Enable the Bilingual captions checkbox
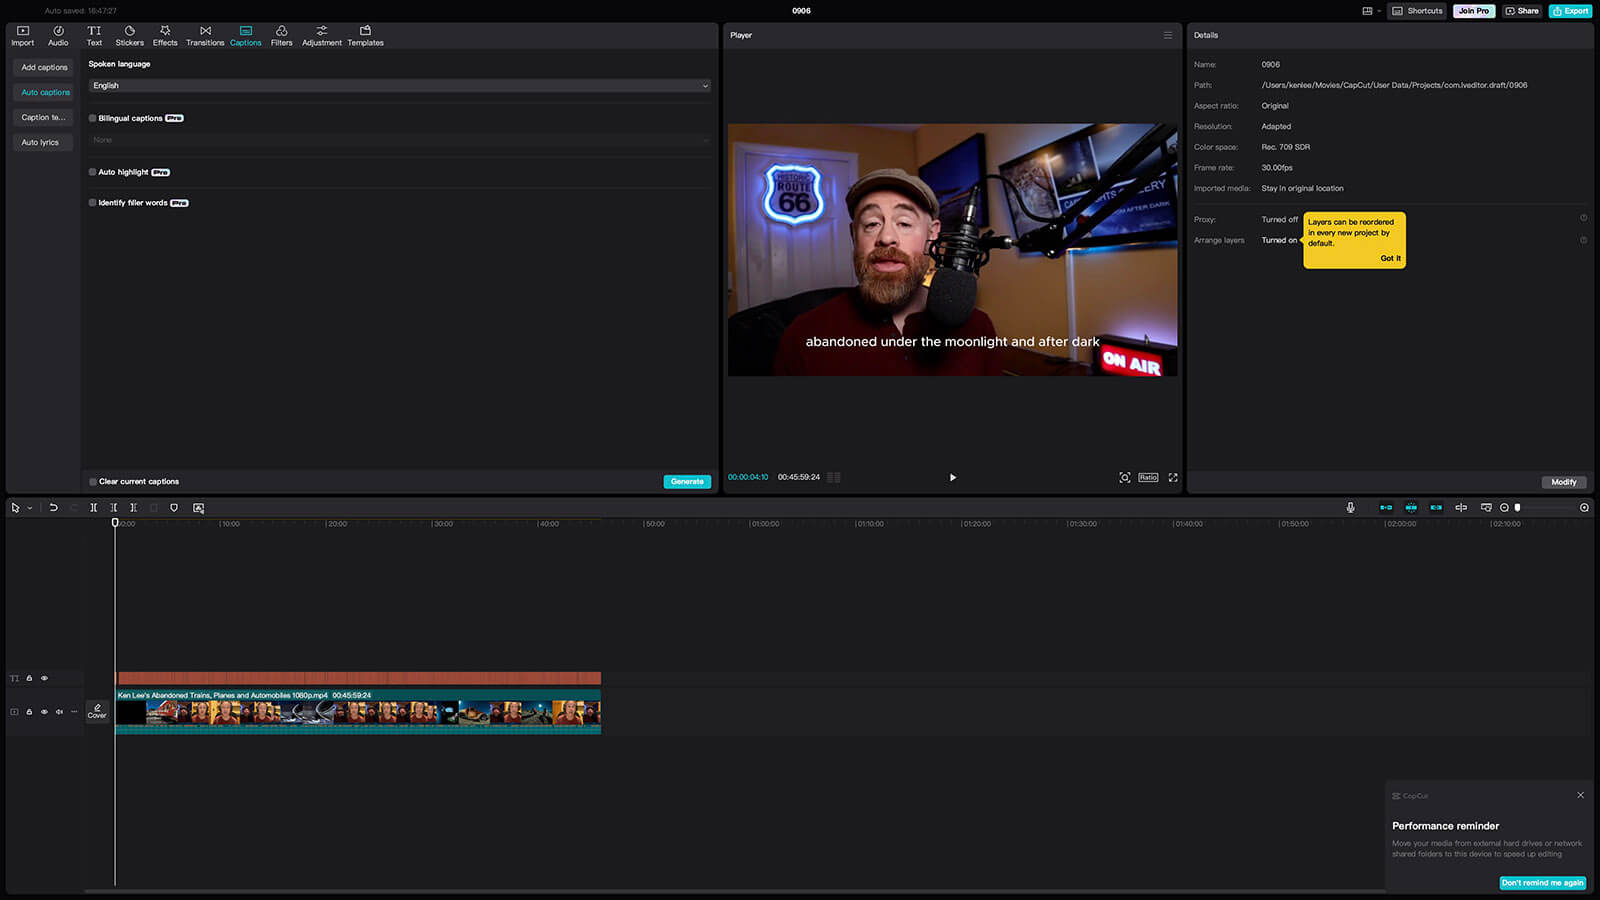Screen dimensions: 1600x900 point(93,118)
